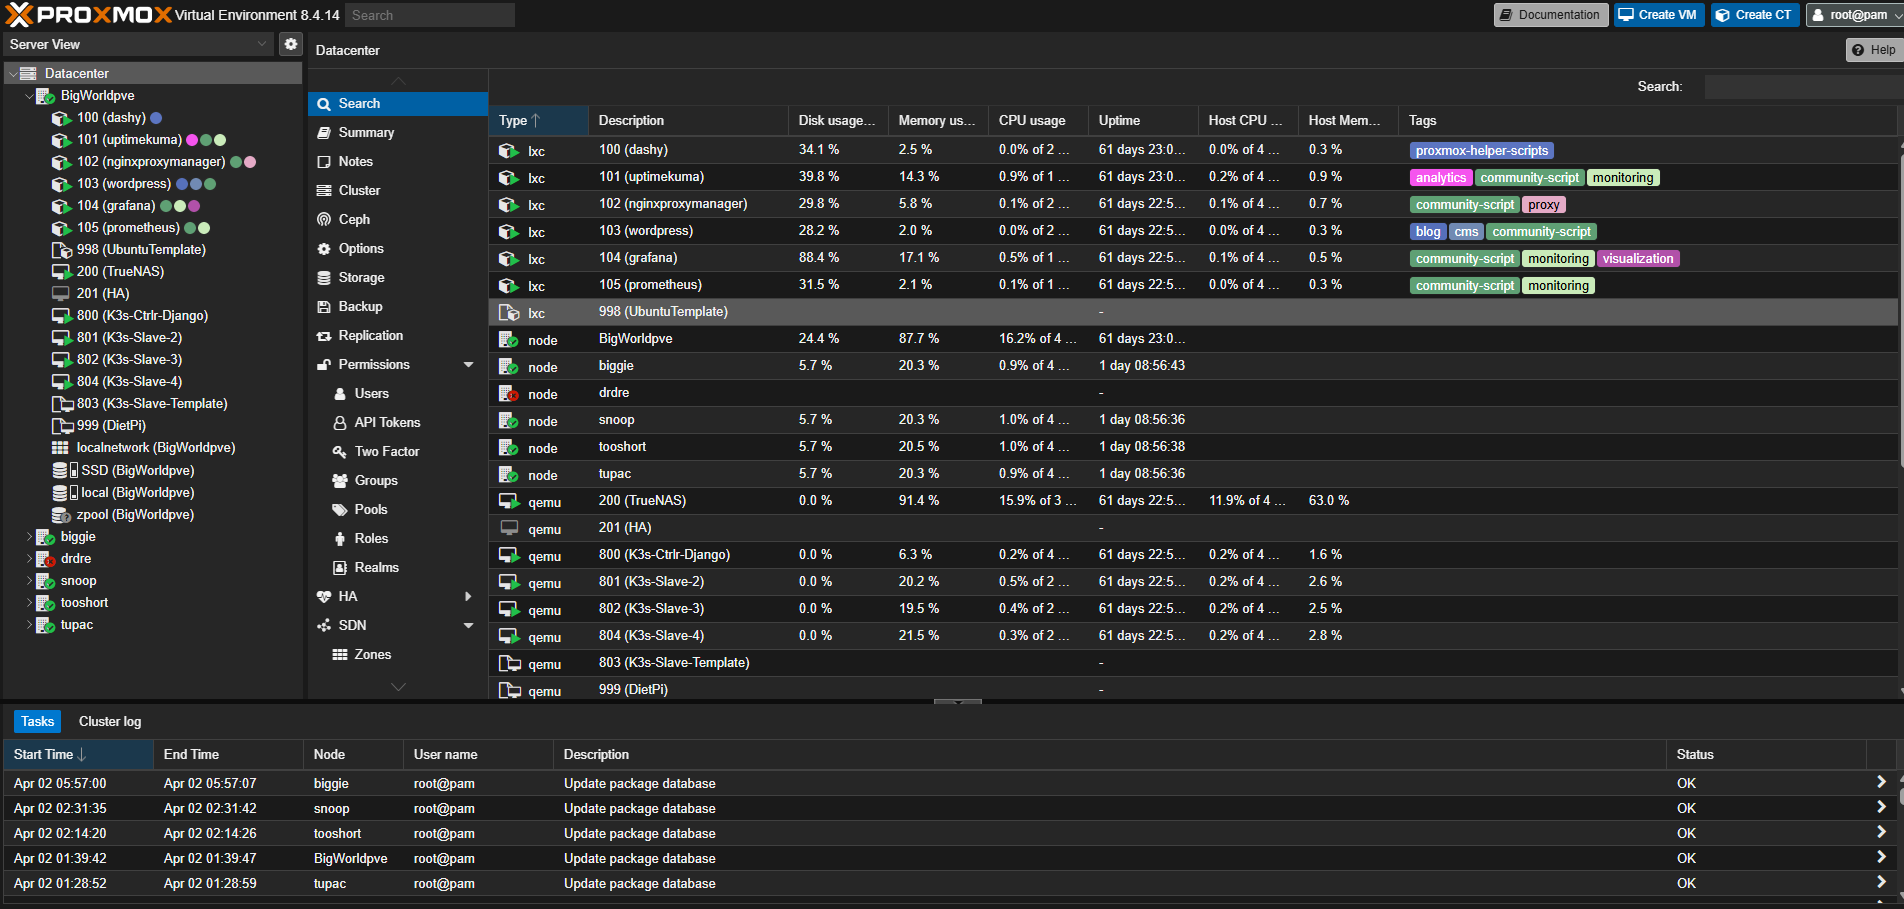
Task: Click the Create CT button
Action: pos(1755,15)
